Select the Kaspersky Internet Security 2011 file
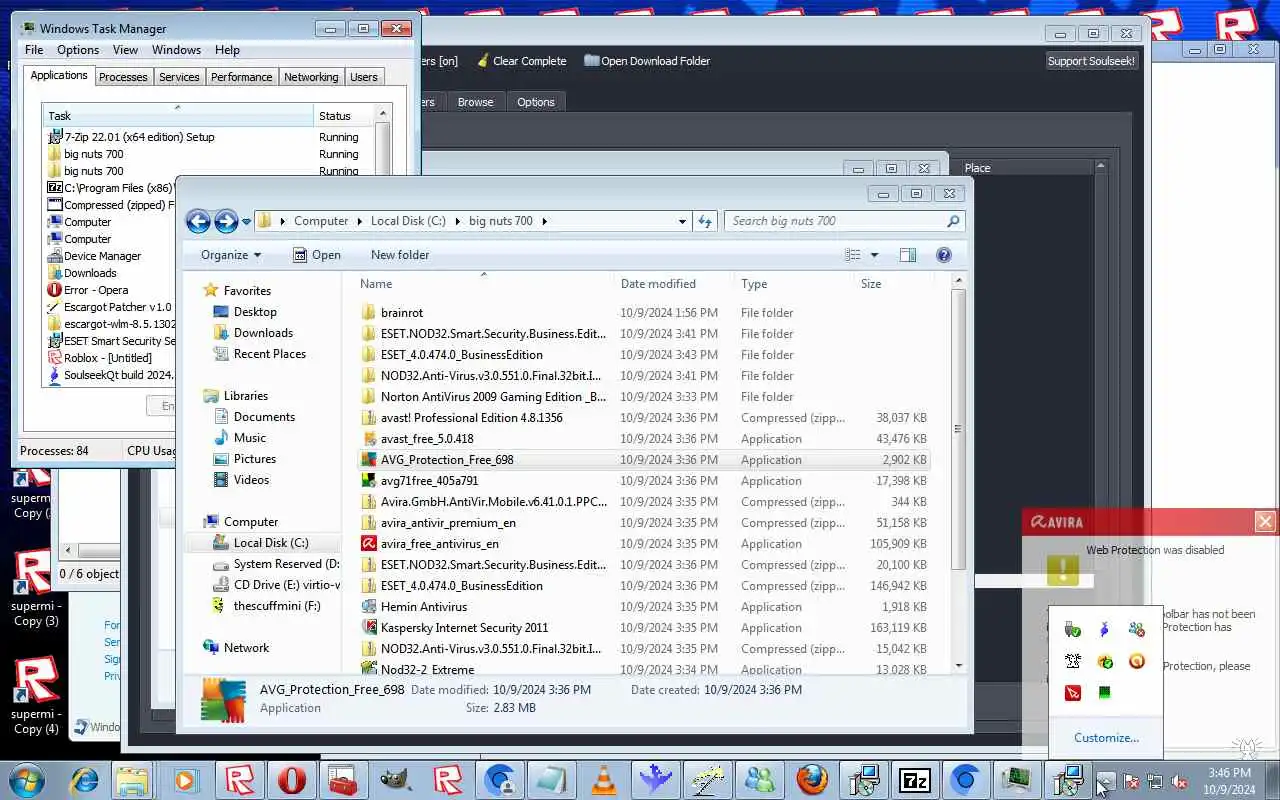Viewport: 1280px width, 800px height. [464, 628]
